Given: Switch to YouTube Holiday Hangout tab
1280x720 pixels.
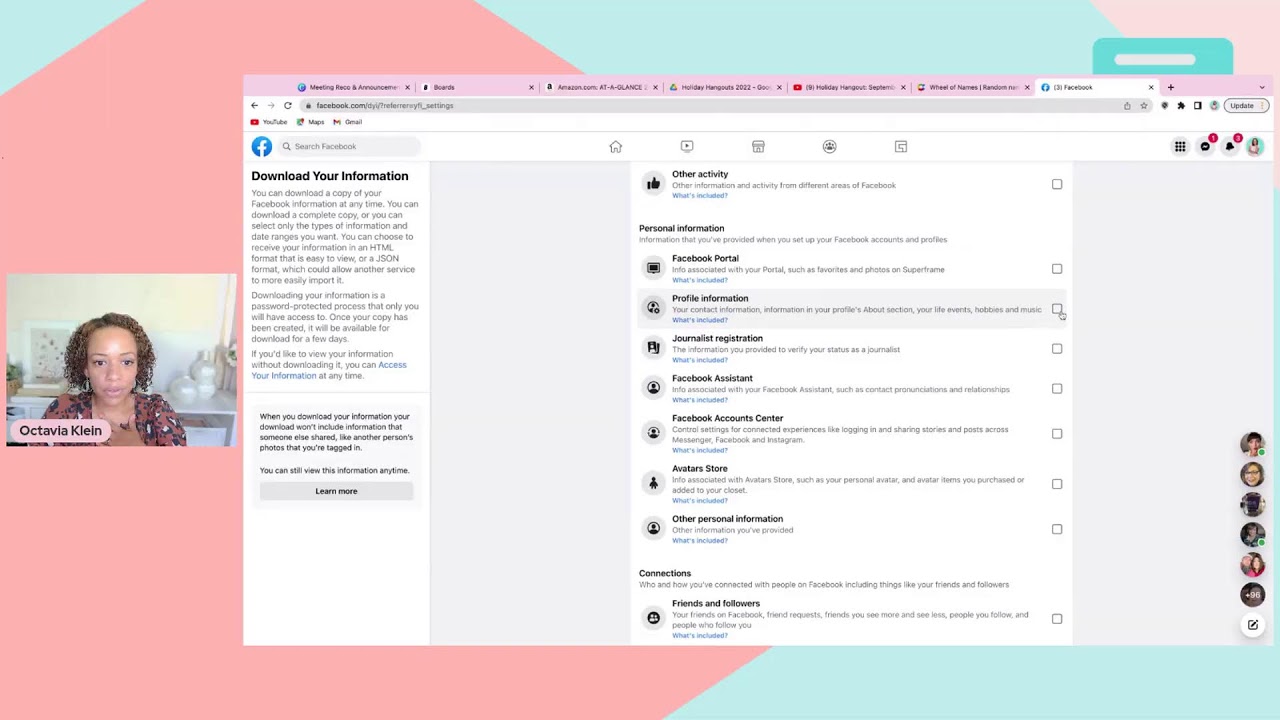Looking at the screenshot, I should coord(850,87).
